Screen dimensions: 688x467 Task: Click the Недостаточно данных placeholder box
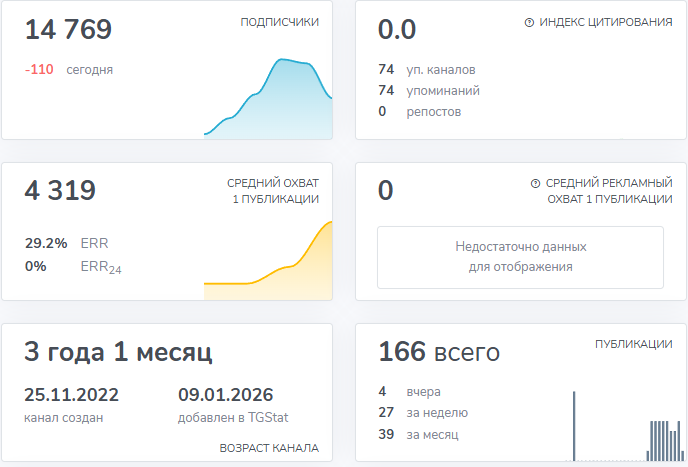(x=520, y=257)
